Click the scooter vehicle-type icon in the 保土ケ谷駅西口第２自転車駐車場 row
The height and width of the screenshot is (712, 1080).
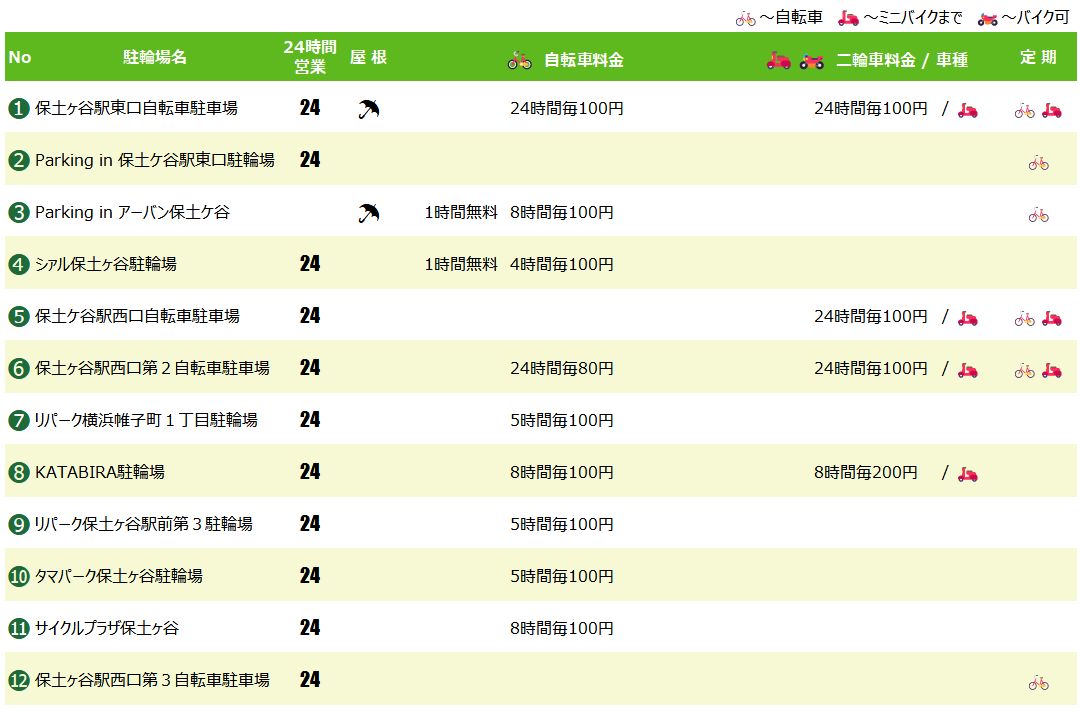coord(968,370)
